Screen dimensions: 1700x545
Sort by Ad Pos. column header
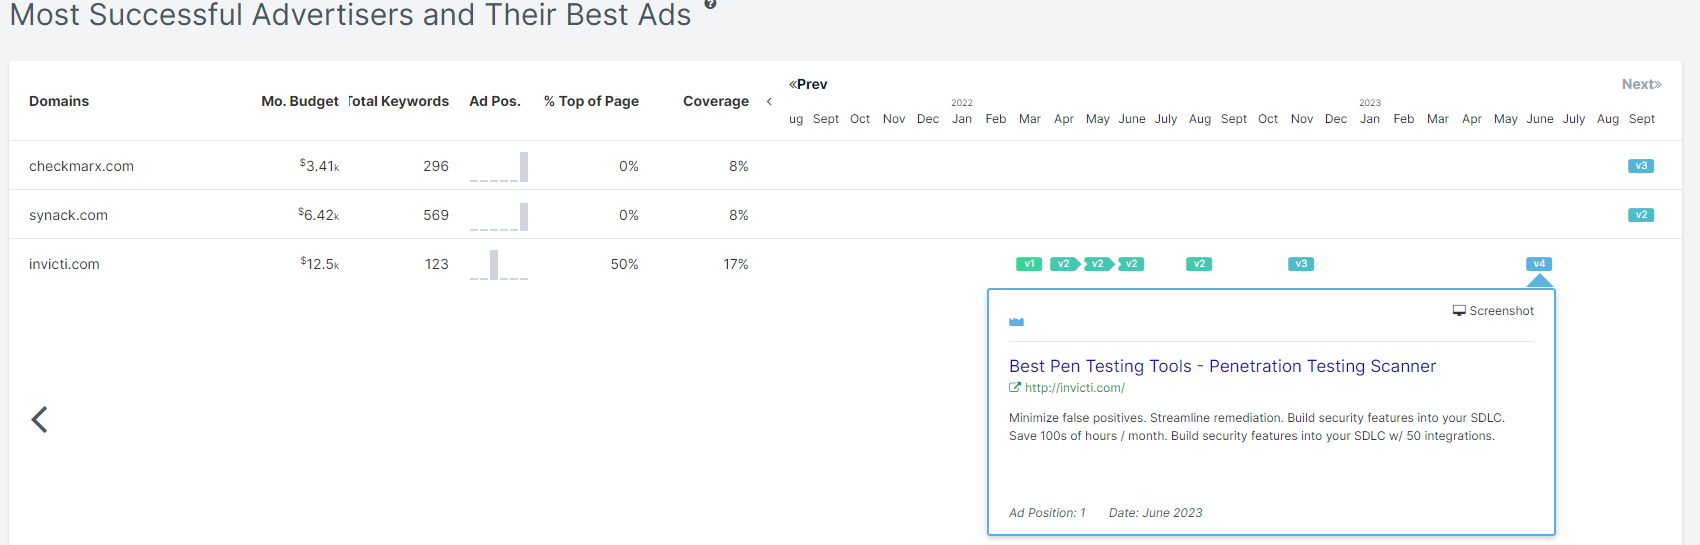tap(495, 101)
